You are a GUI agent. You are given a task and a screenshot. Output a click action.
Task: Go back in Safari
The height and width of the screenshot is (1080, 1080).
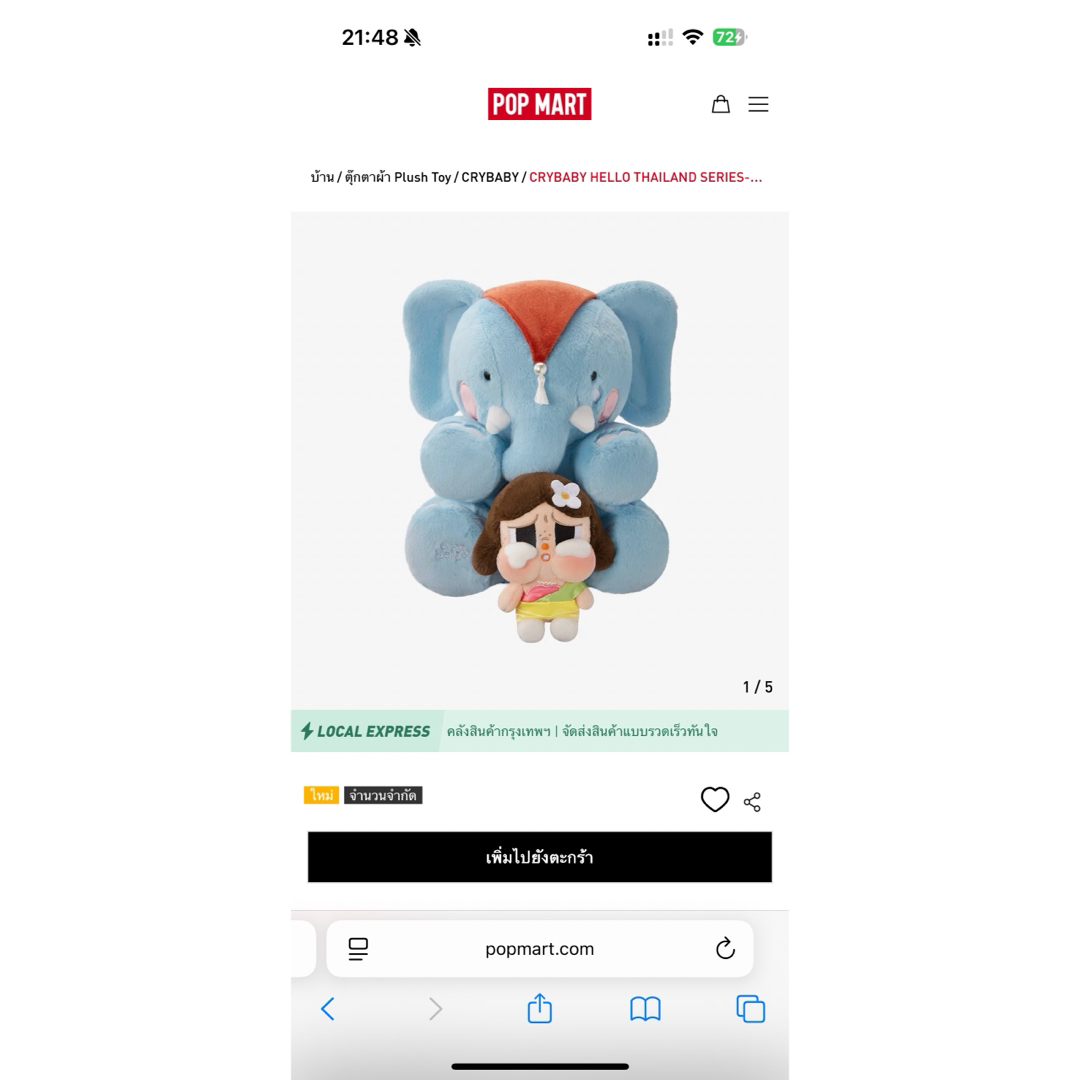[328, 1009]
